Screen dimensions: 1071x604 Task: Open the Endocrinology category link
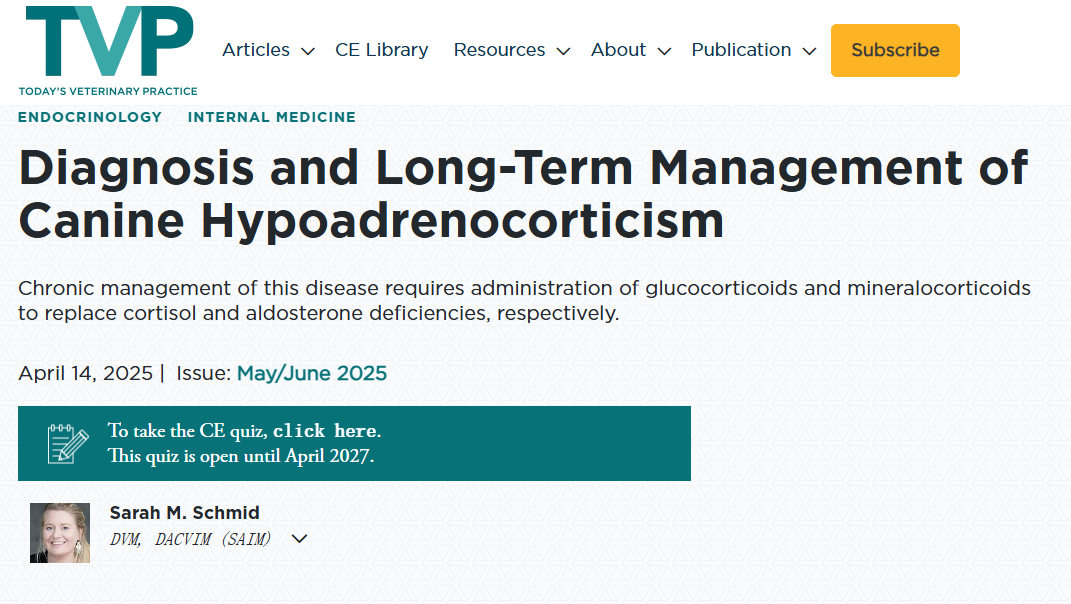[90, 117]
